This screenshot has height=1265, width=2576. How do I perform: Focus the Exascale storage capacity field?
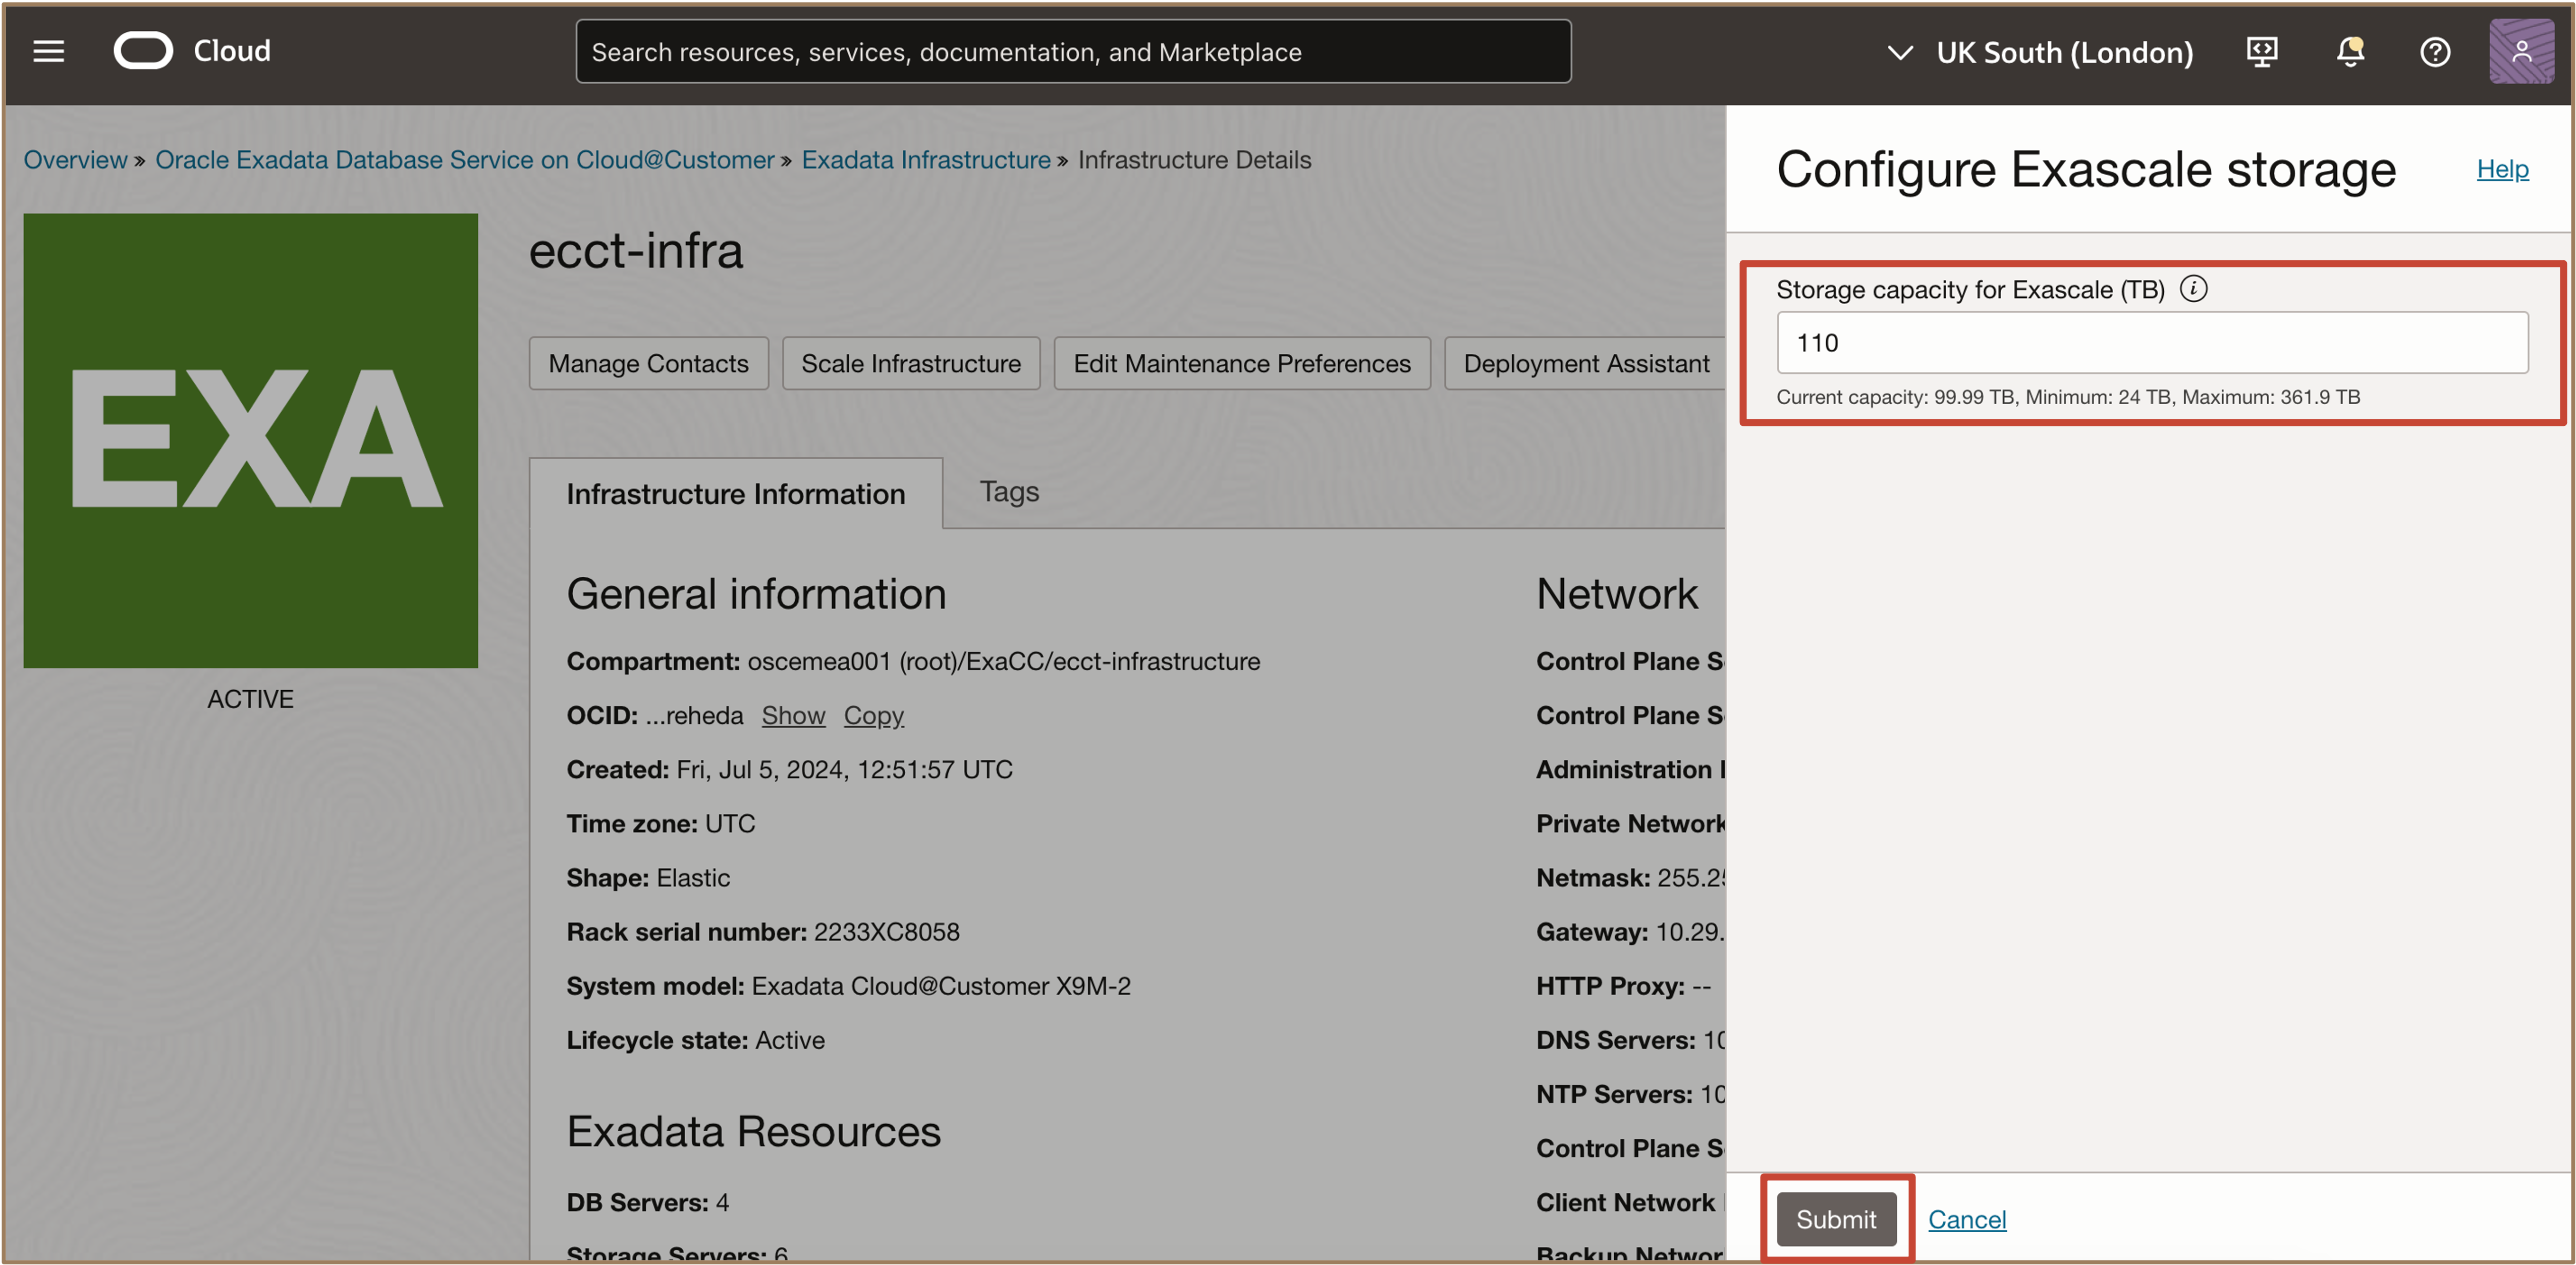pos(2151,343)
